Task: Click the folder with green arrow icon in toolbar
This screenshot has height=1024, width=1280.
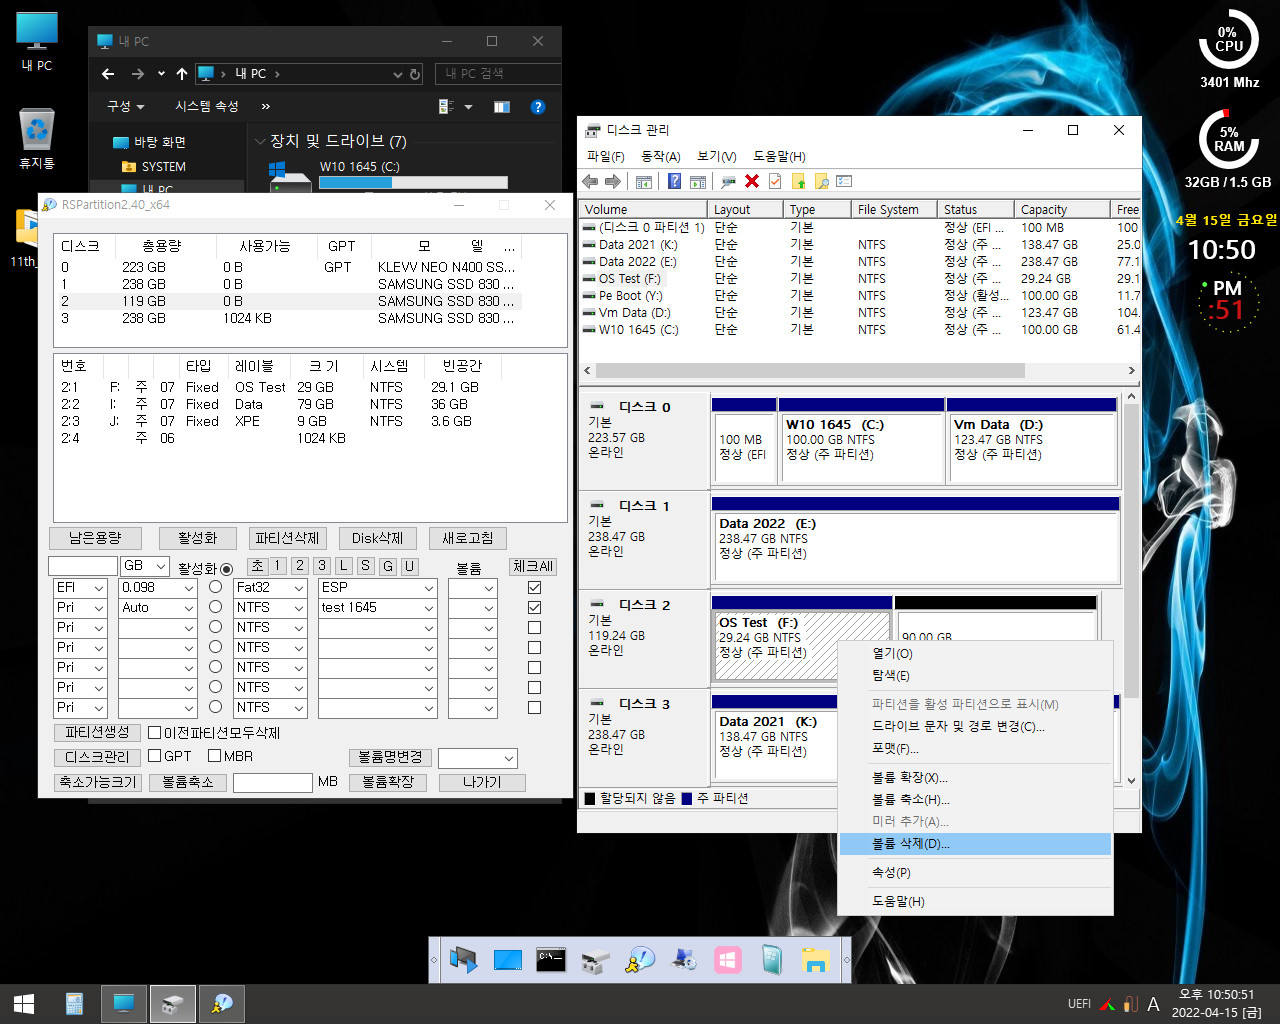Action: click(x=798, y=181)
